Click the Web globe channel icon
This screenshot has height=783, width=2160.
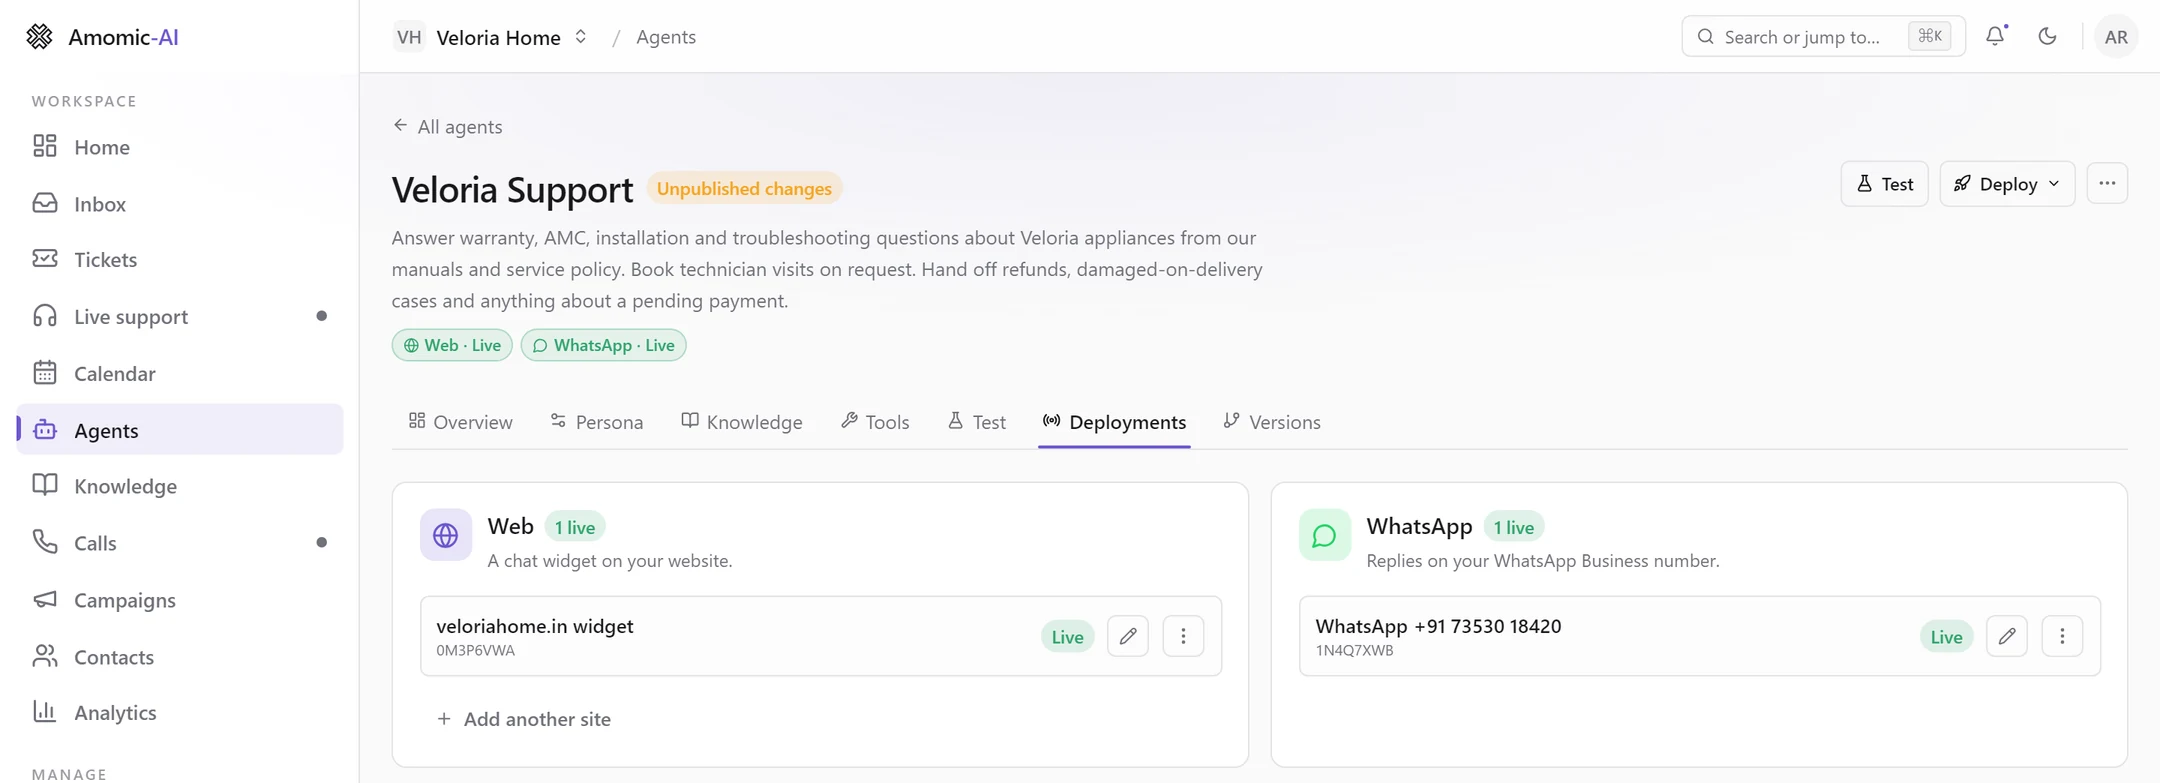tap(446, 535)
